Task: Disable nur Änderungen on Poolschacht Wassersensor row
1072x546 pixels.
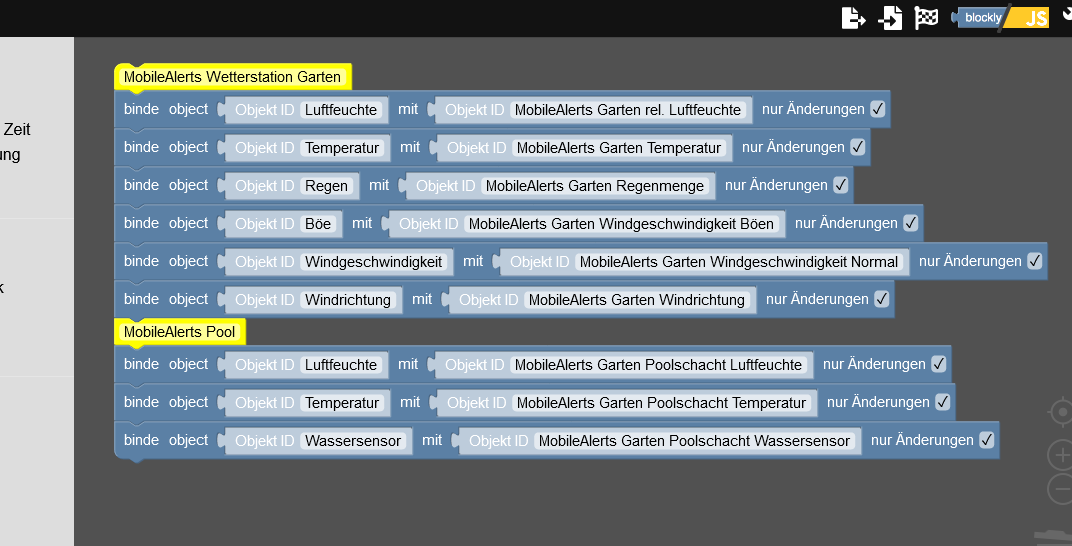Action: (x=987, y=440)
